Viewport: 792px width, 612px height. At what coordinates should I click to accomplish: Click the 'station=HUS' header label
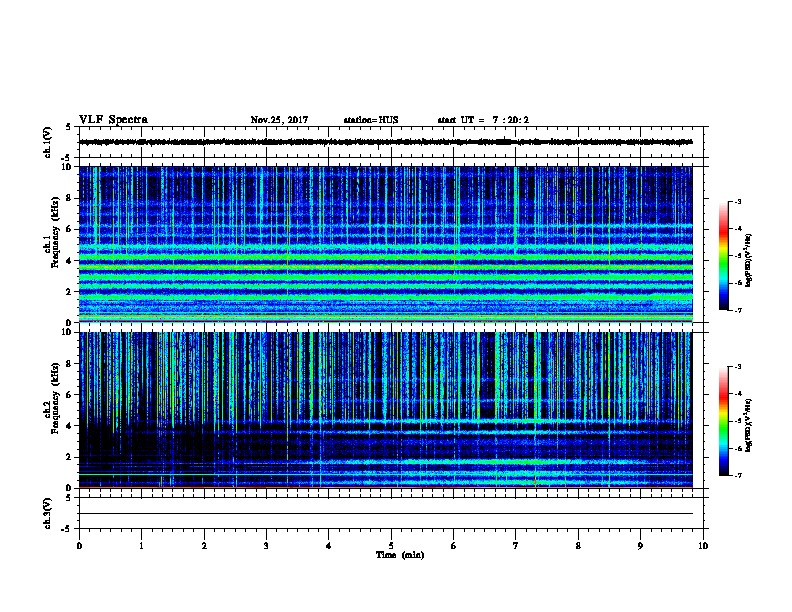point(371,120)
